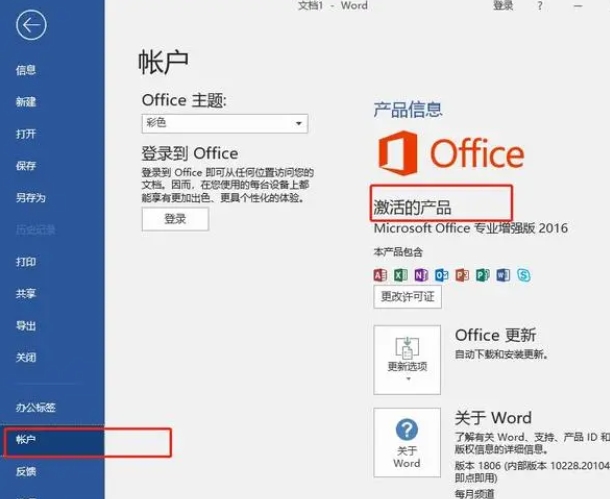610x499 pixels.
Task: Click the PowerPoint app icon
Action: (462, 275)
